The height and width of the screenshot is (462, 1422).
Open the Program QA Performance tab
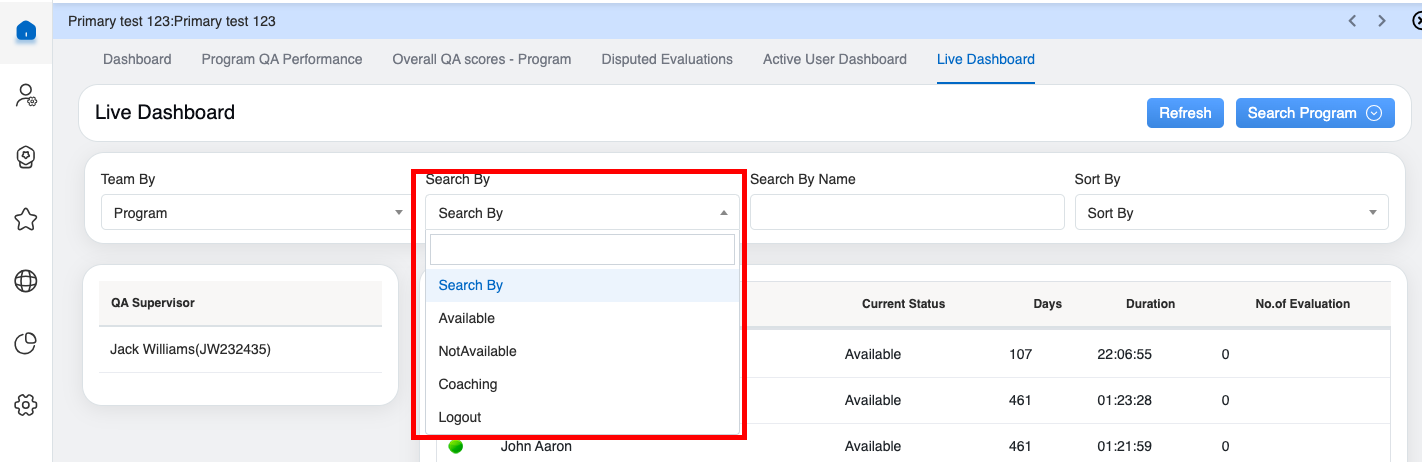point(282,59)
